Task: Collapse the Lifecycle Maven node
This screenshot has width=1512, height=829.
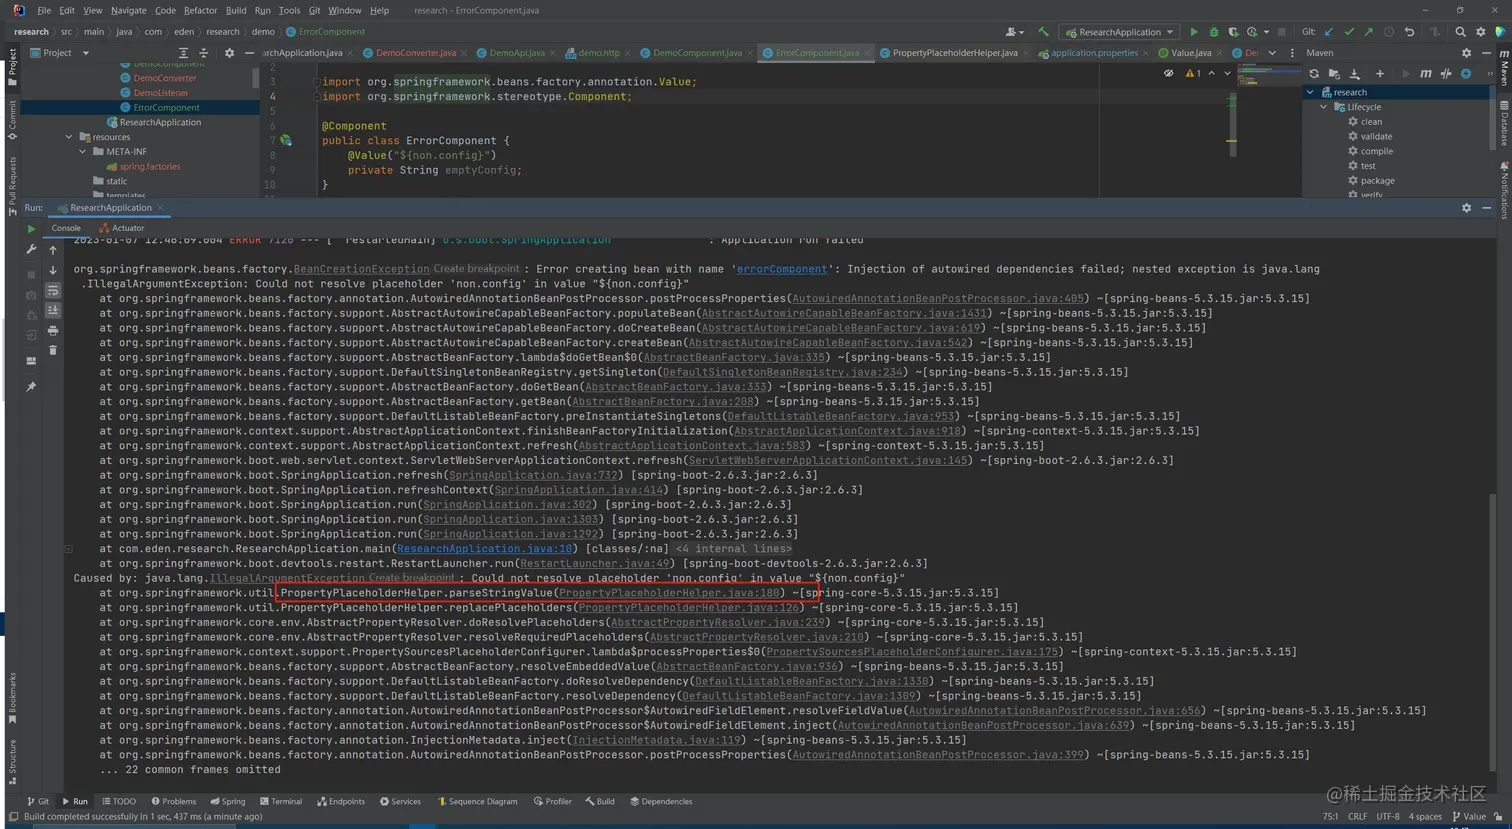Action: (x=1324, y=107)
